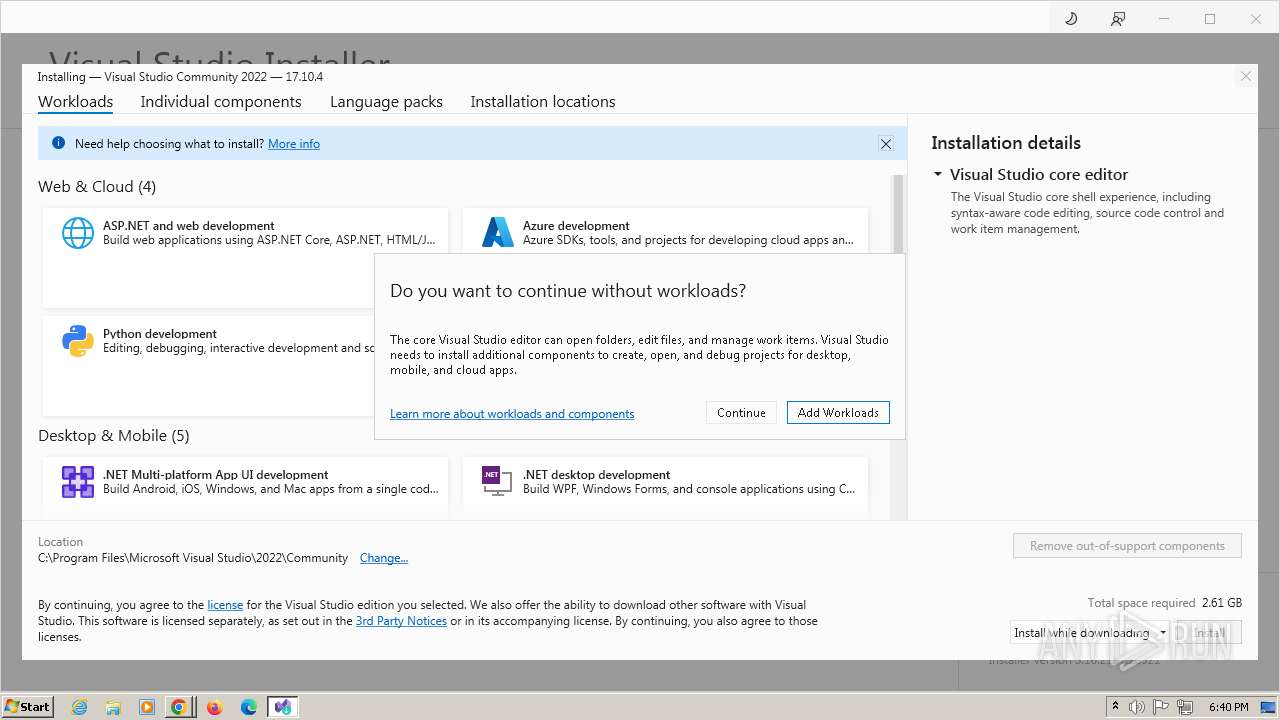Open Windows Media Player taskbar icon
1280x720 pixels.
click(x=147, y=707)
